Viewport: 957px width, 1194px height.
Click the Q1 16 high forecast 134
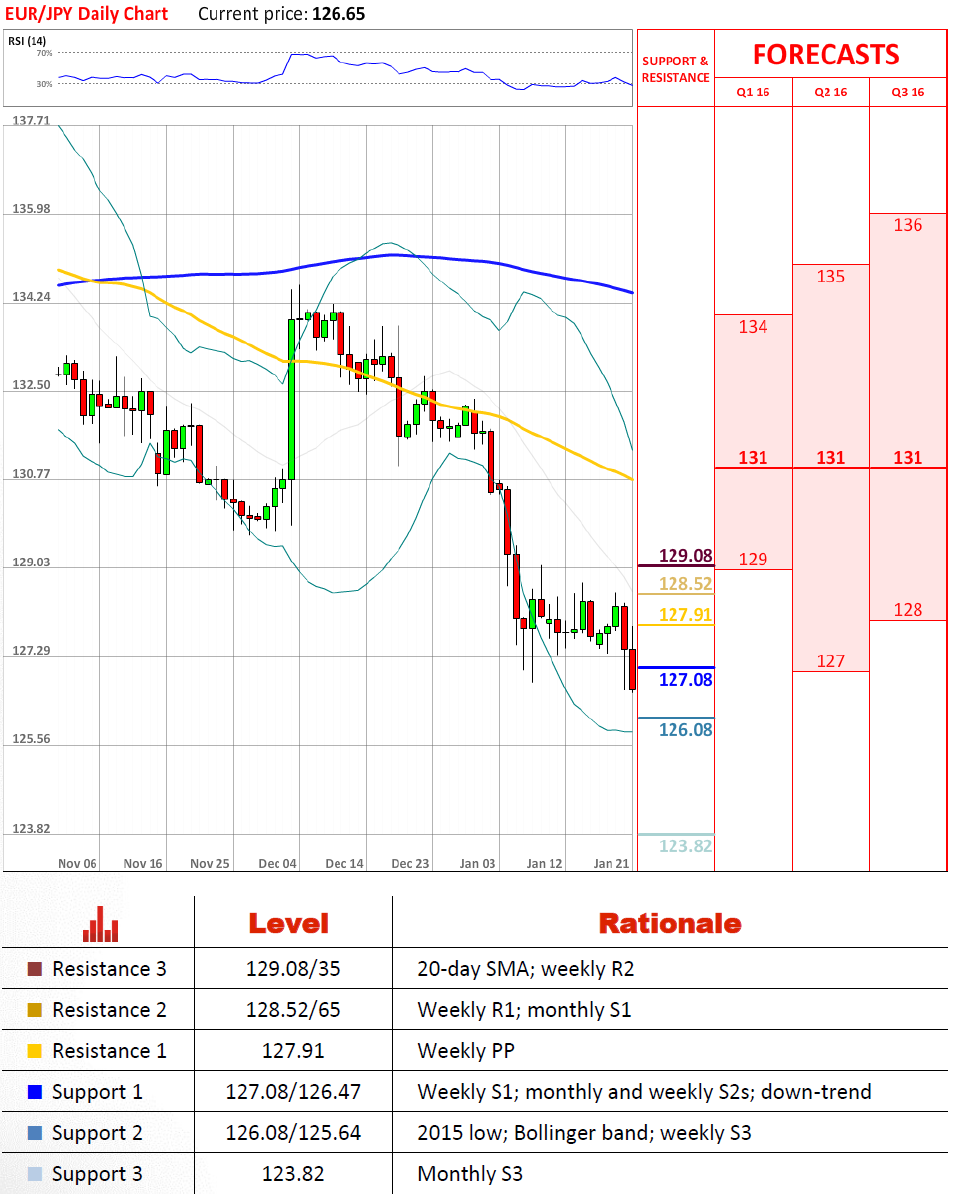pos(753,327)
